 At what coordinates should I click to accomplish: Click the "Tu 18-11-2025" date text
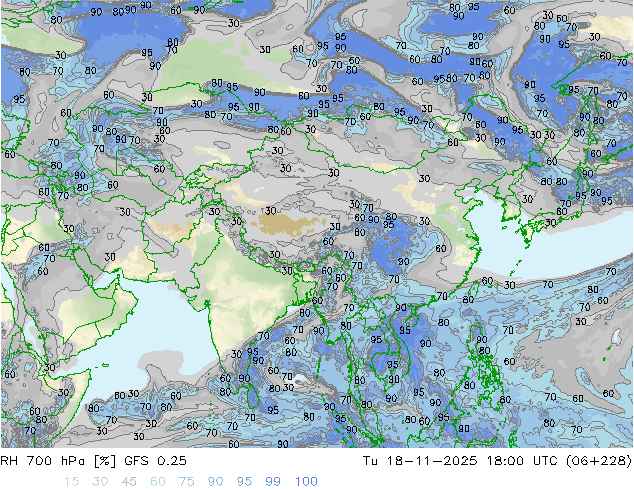pos(420,461)
